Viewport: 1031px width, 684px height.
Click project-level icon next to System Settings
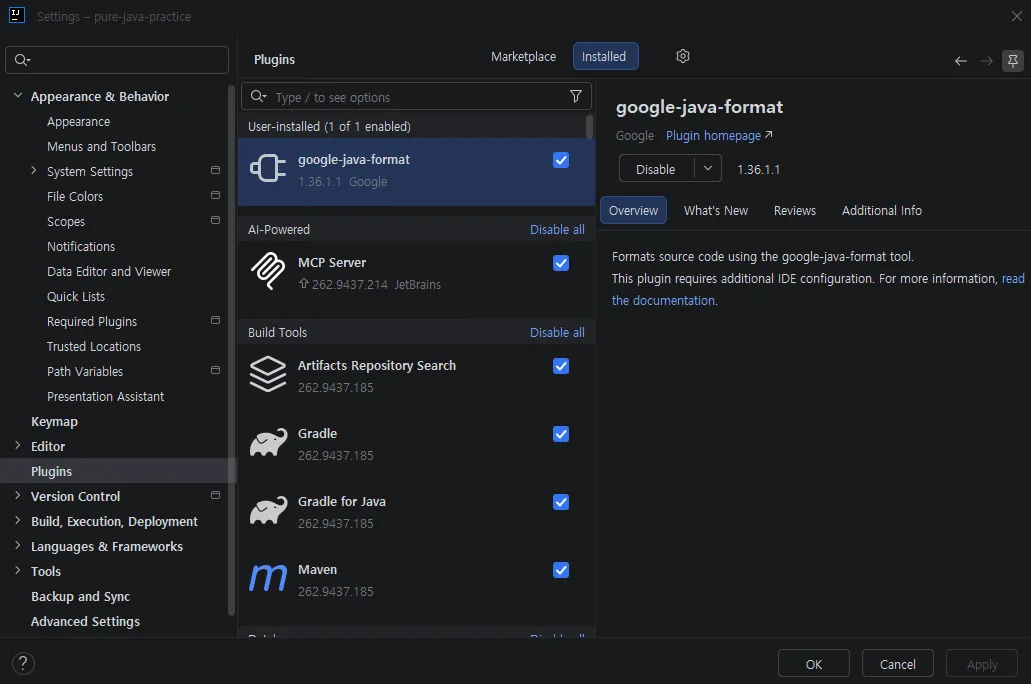click(x=215, y=170)
